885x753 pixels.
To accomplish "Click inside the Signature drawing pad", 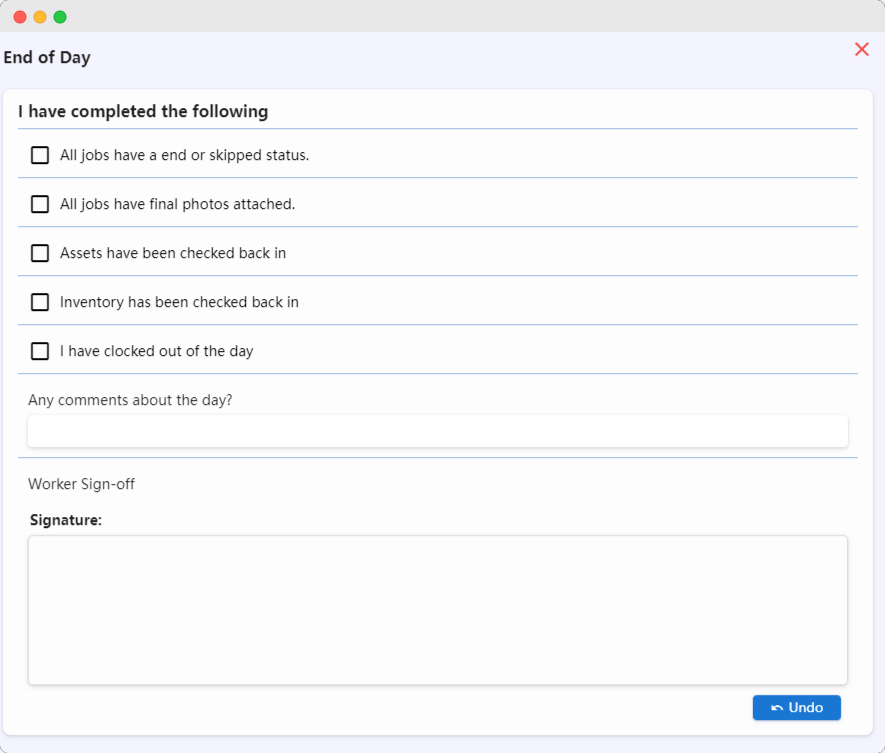I will coord(437,610).
